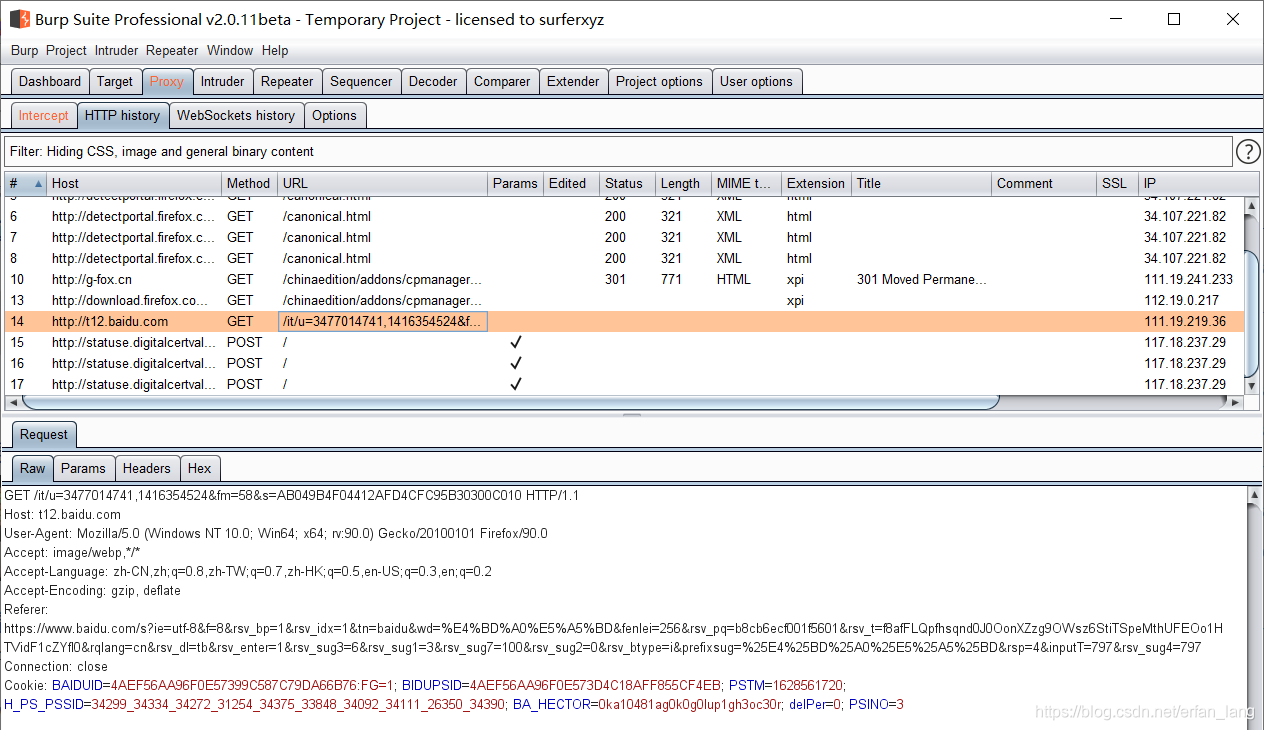Click horizontal scrollbar right arrow
The height and width of the screenshot is (730, 1264).
coord(1236,402)
